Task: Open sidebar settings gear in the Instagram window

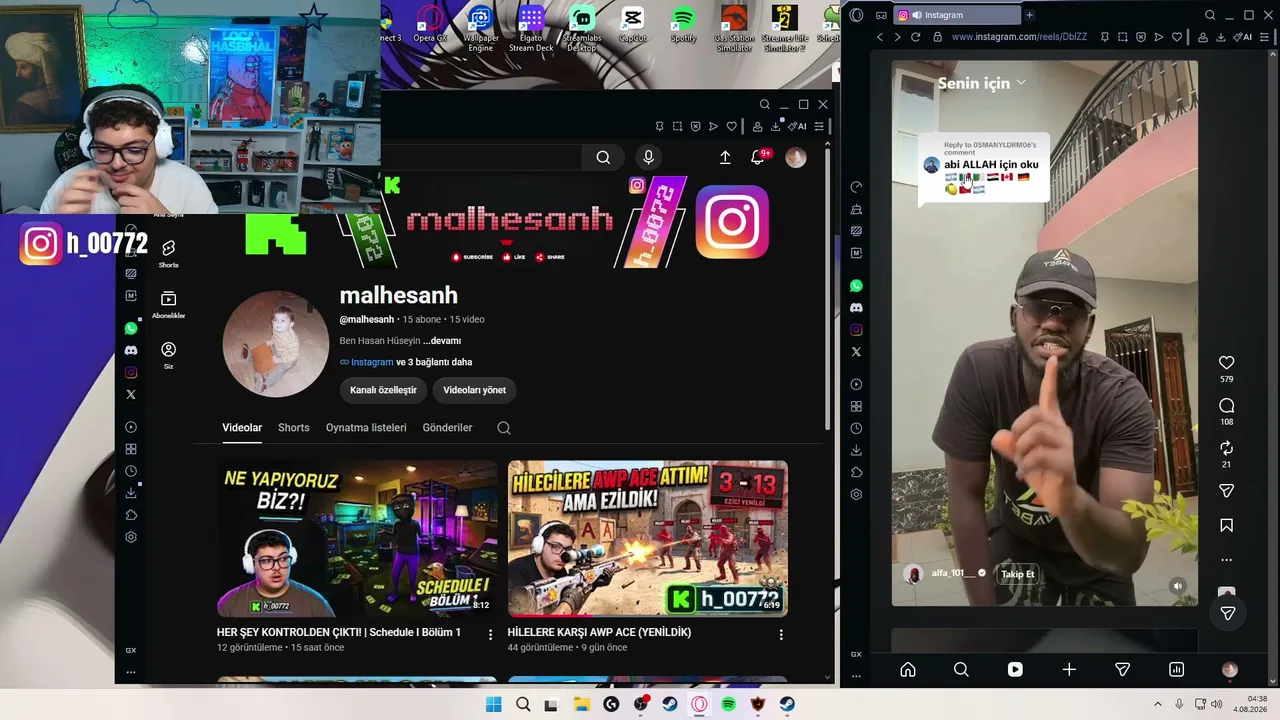Action: coord(856,494)
